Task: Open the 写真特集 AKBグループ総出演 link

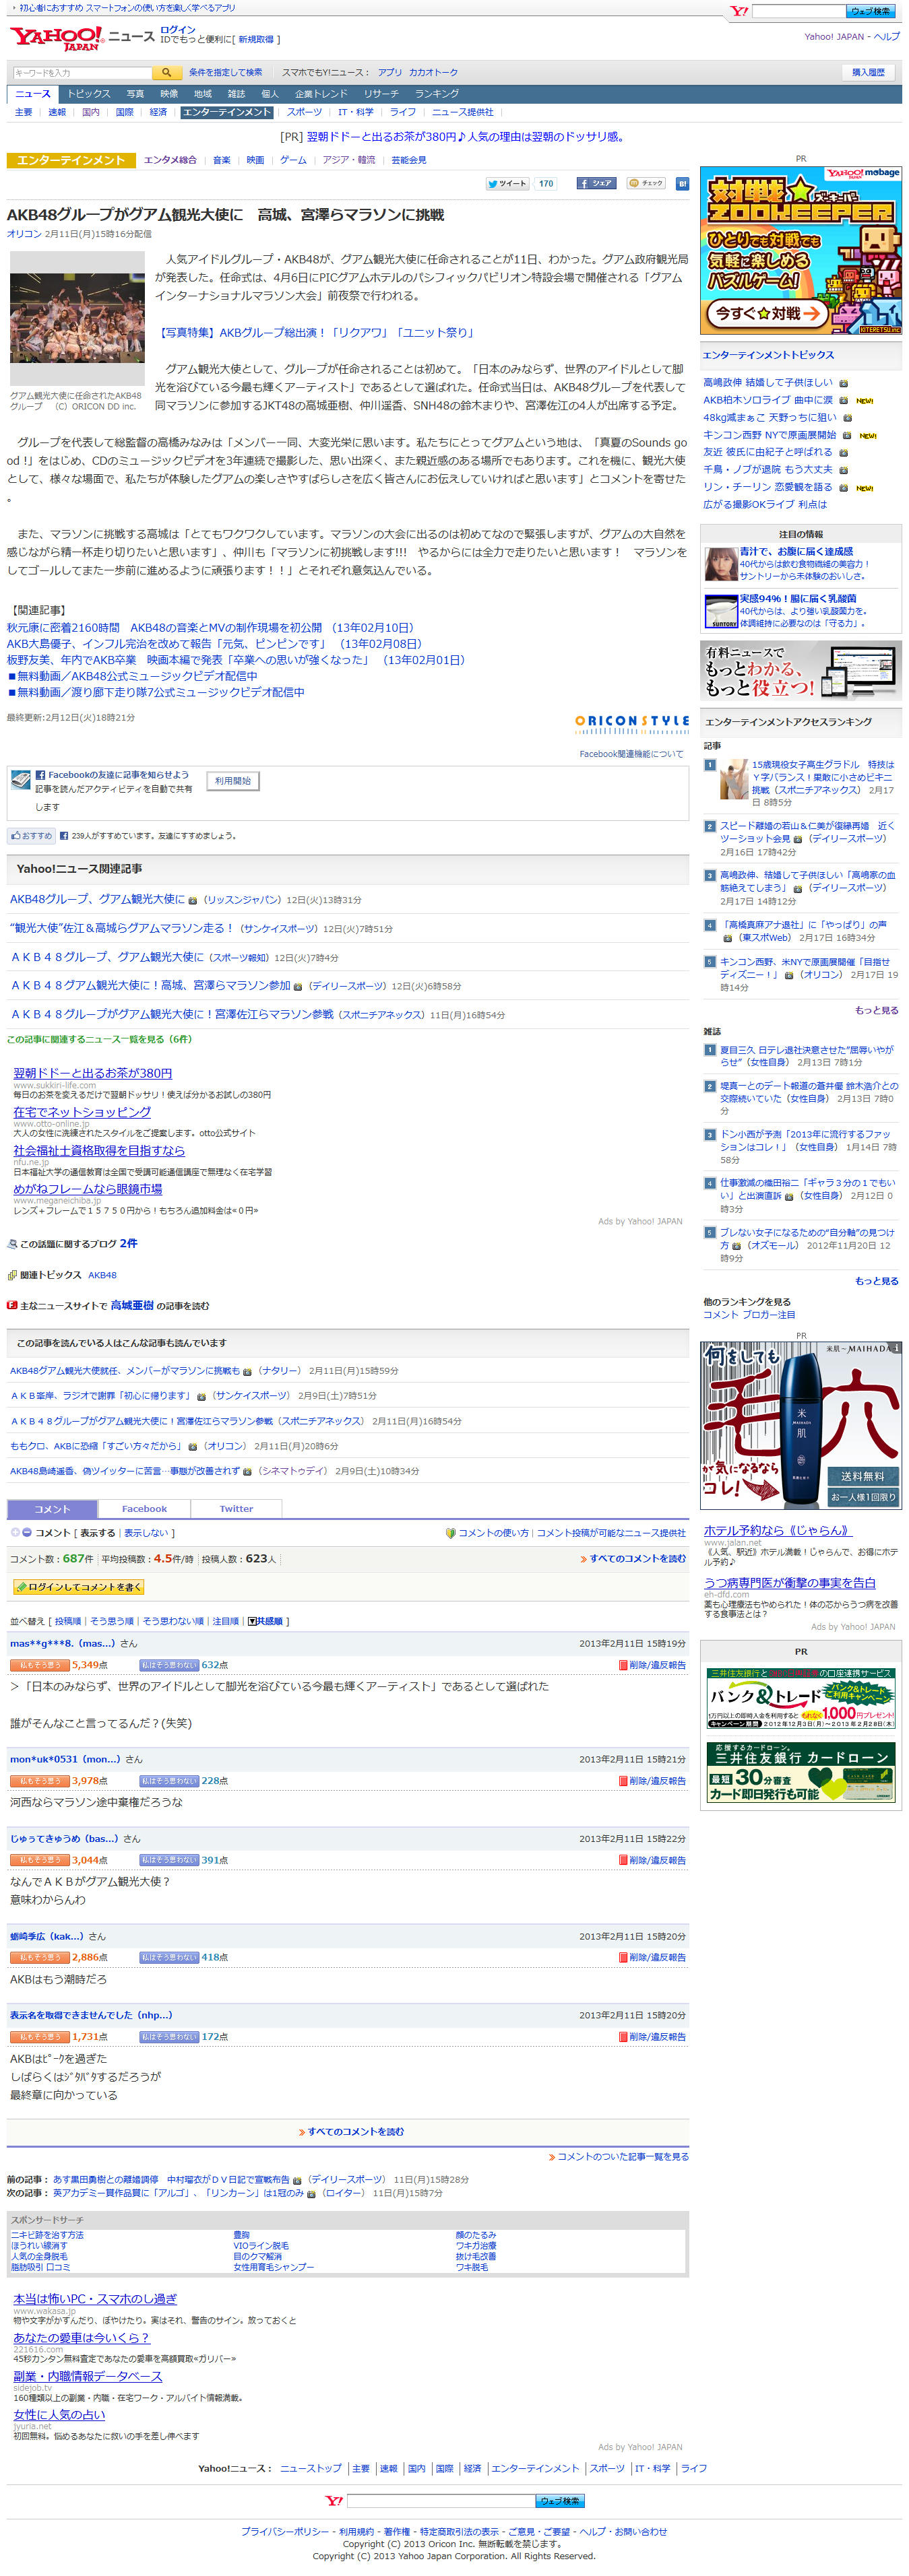Action: coord(315,332)
